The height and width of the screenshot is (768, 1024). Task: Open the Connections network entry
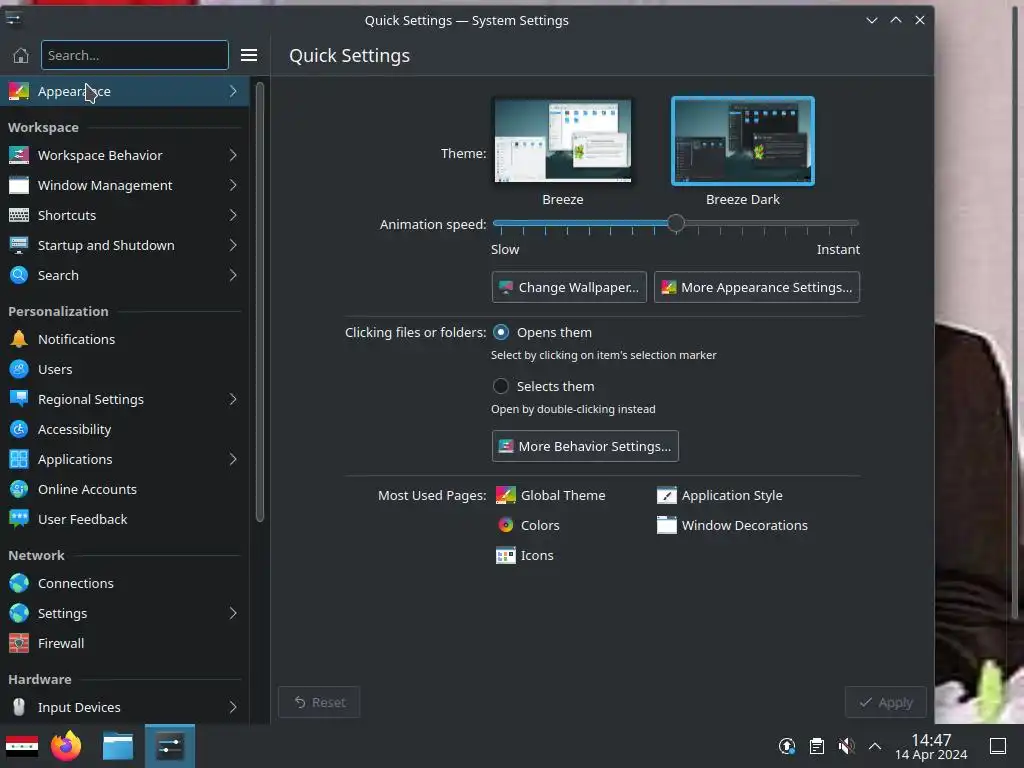(124, 584)
